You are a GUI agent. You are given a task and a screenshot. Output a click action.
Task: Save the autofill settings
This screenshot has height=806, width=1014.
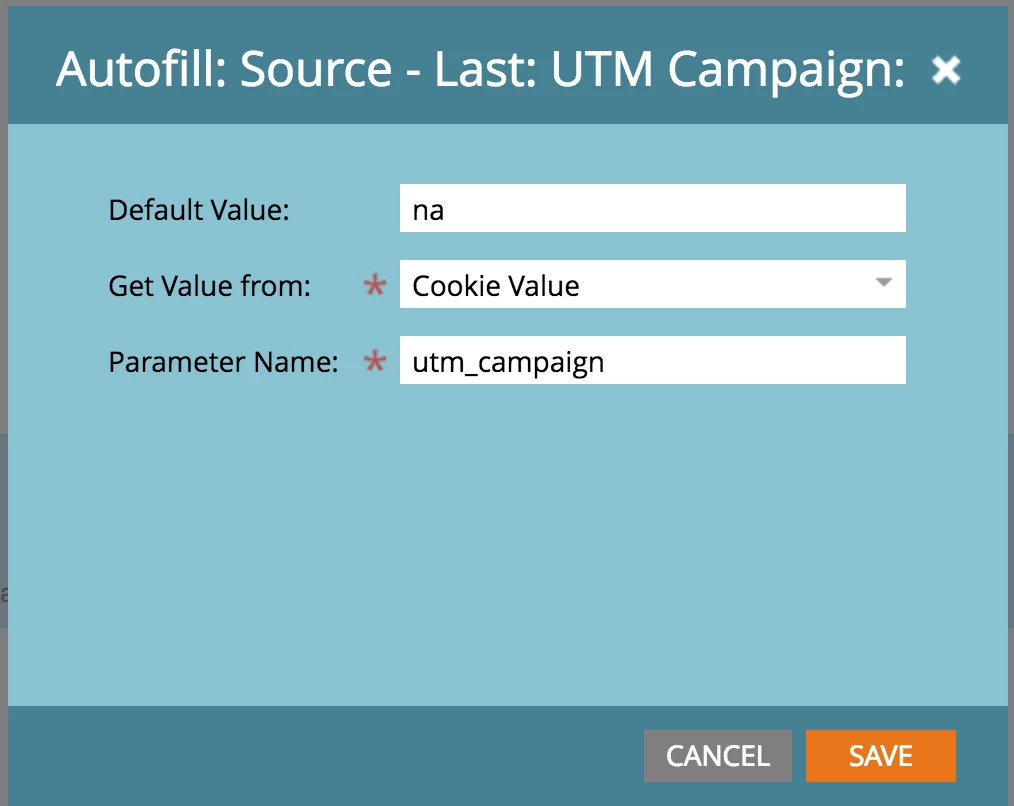click(x=880, y=756)
